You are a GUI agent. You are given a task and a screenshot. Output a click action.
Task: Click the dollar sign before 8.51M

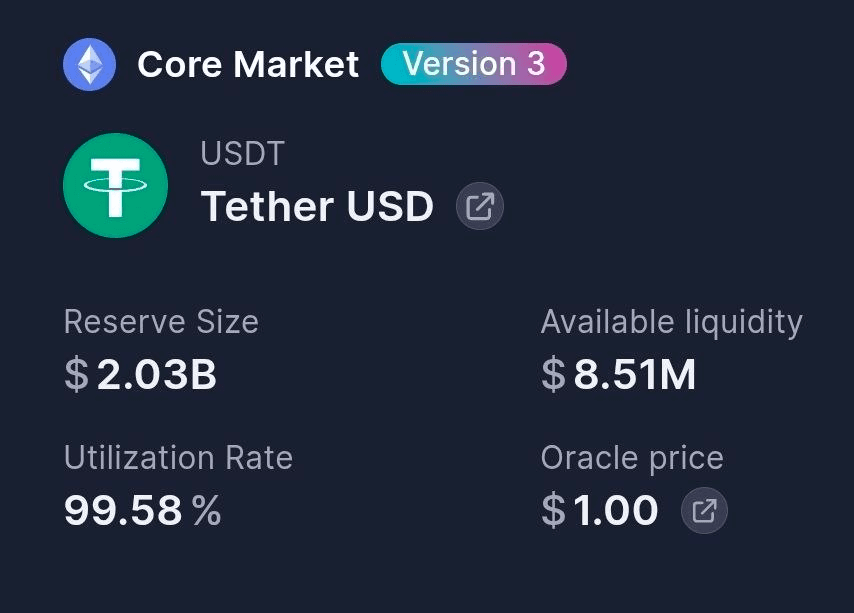pos(553,375)
